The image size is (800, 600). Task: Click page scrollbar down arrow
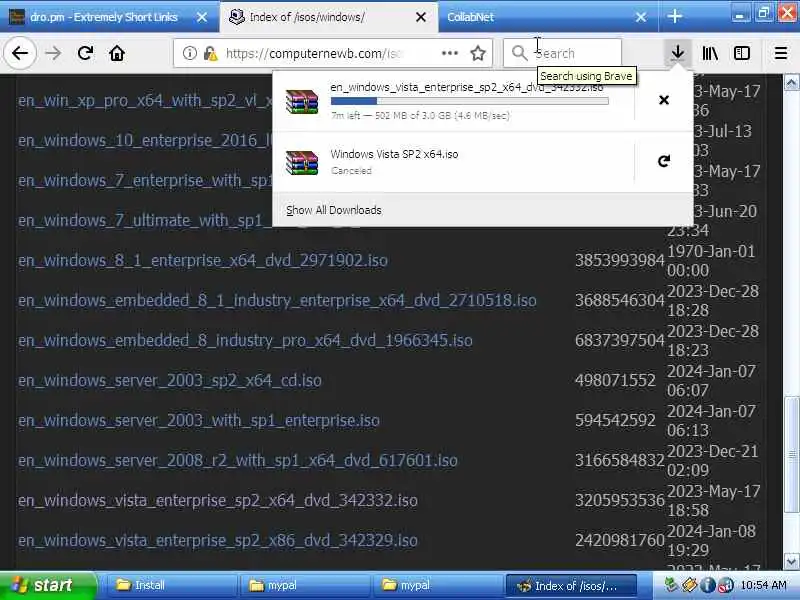coord(791,562)
